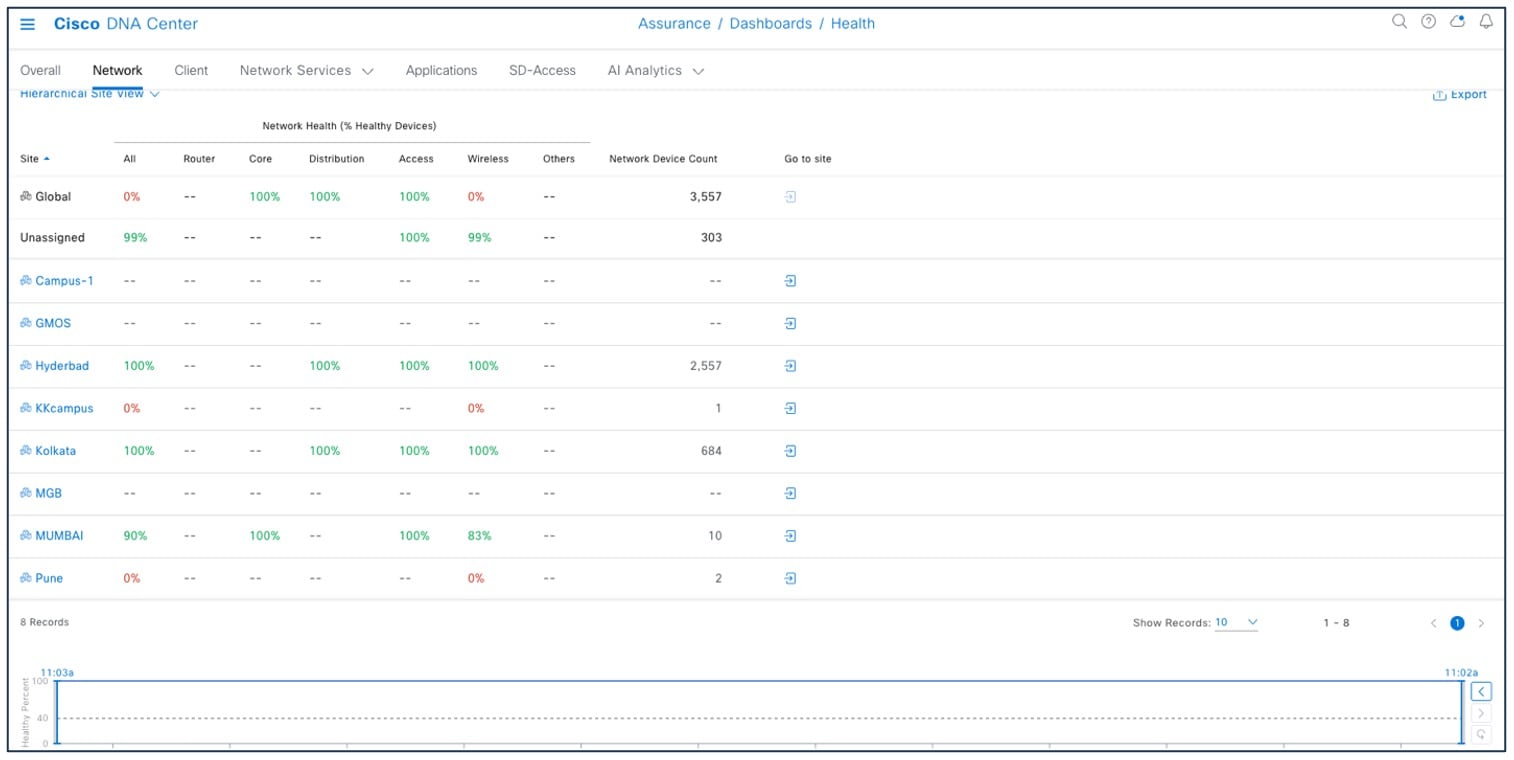The width and height of the screenshot is (1514, 760).
Task: Click Health in the breadcrumb
Action: point(853,24)
